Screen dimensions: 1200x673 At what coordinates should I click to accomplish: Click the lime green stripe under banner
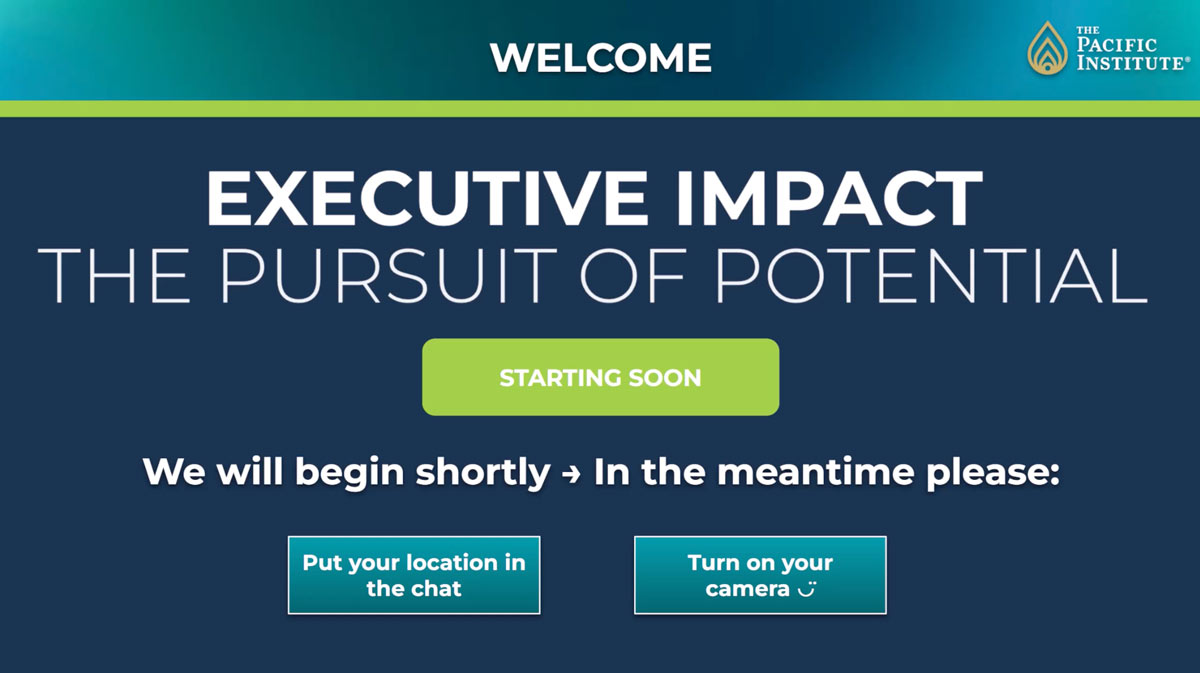(x=600, y=108)
